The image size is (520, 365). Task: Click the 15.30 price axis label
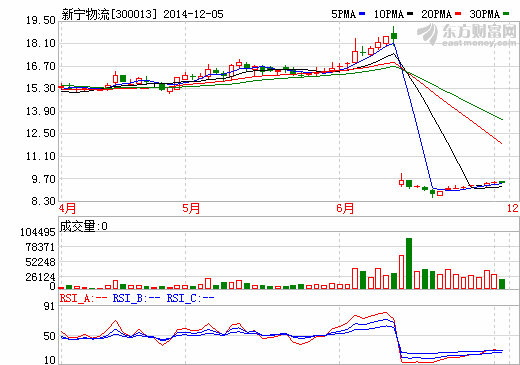pos(41,88)
